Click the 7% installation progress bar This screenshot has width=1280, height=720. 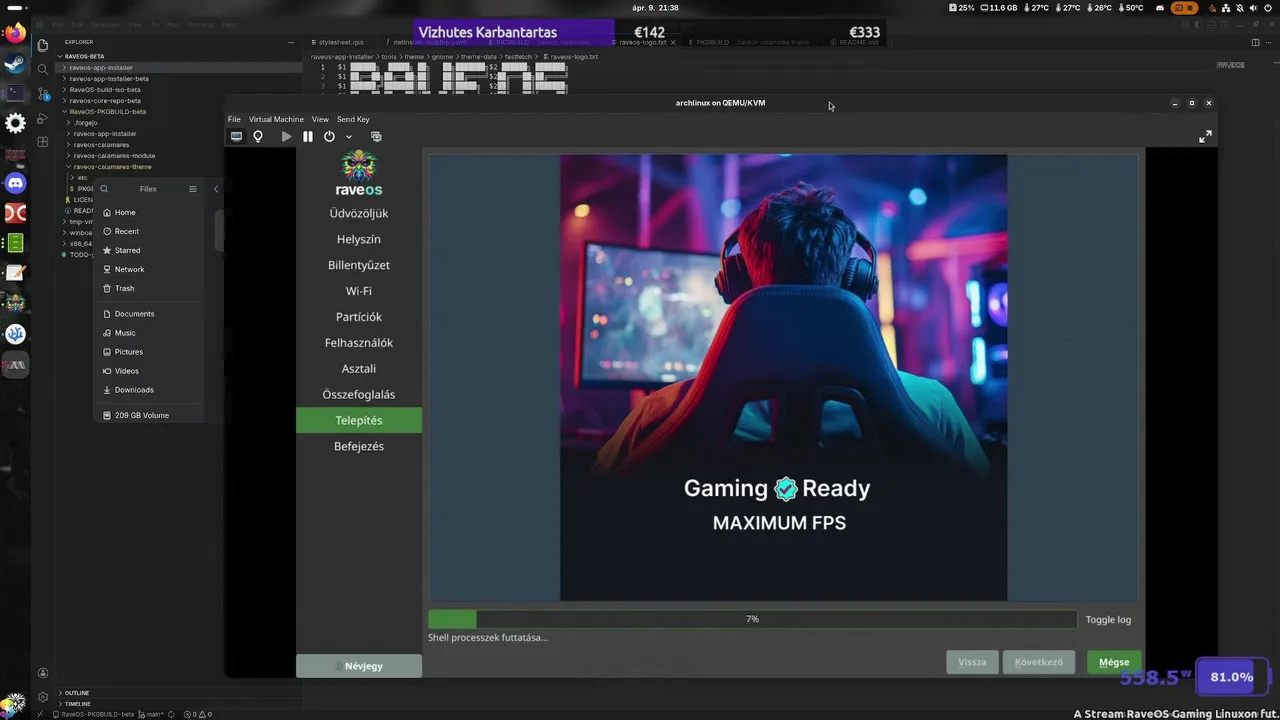[x=752, y=619]
